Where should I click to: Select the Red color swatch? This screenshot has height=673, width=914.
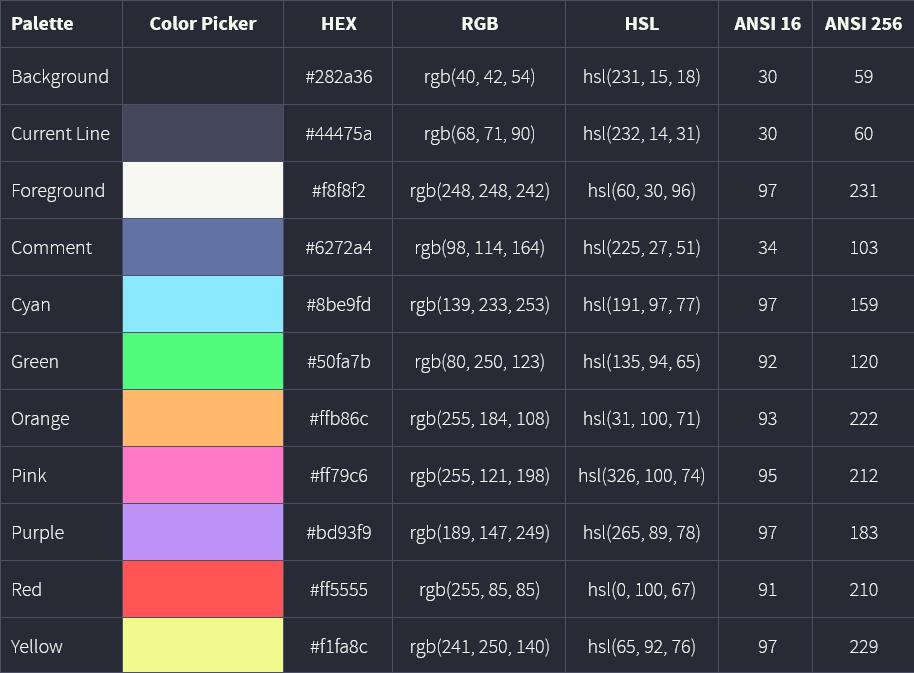(203, 589)
